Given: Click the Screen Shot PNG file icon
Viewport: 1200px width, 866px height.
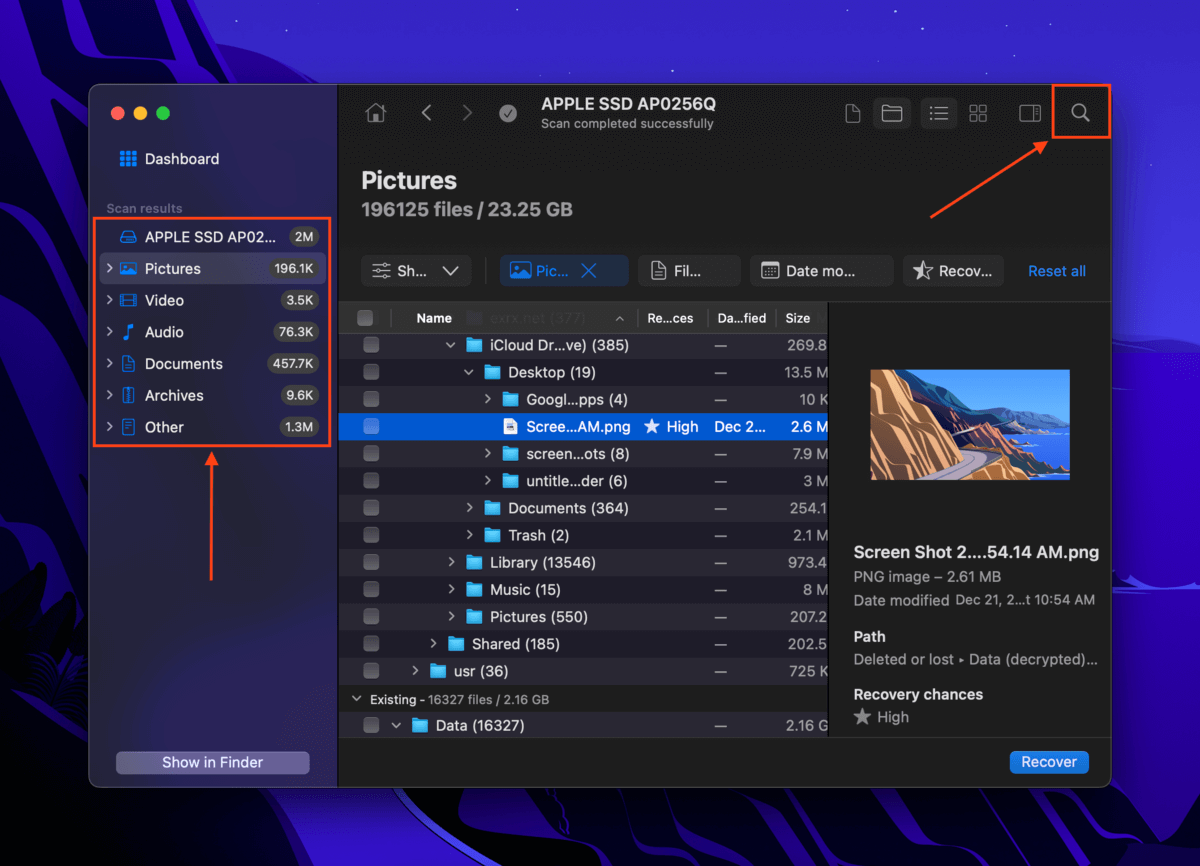Looking at the screenshot, I should tap(510, 427).
